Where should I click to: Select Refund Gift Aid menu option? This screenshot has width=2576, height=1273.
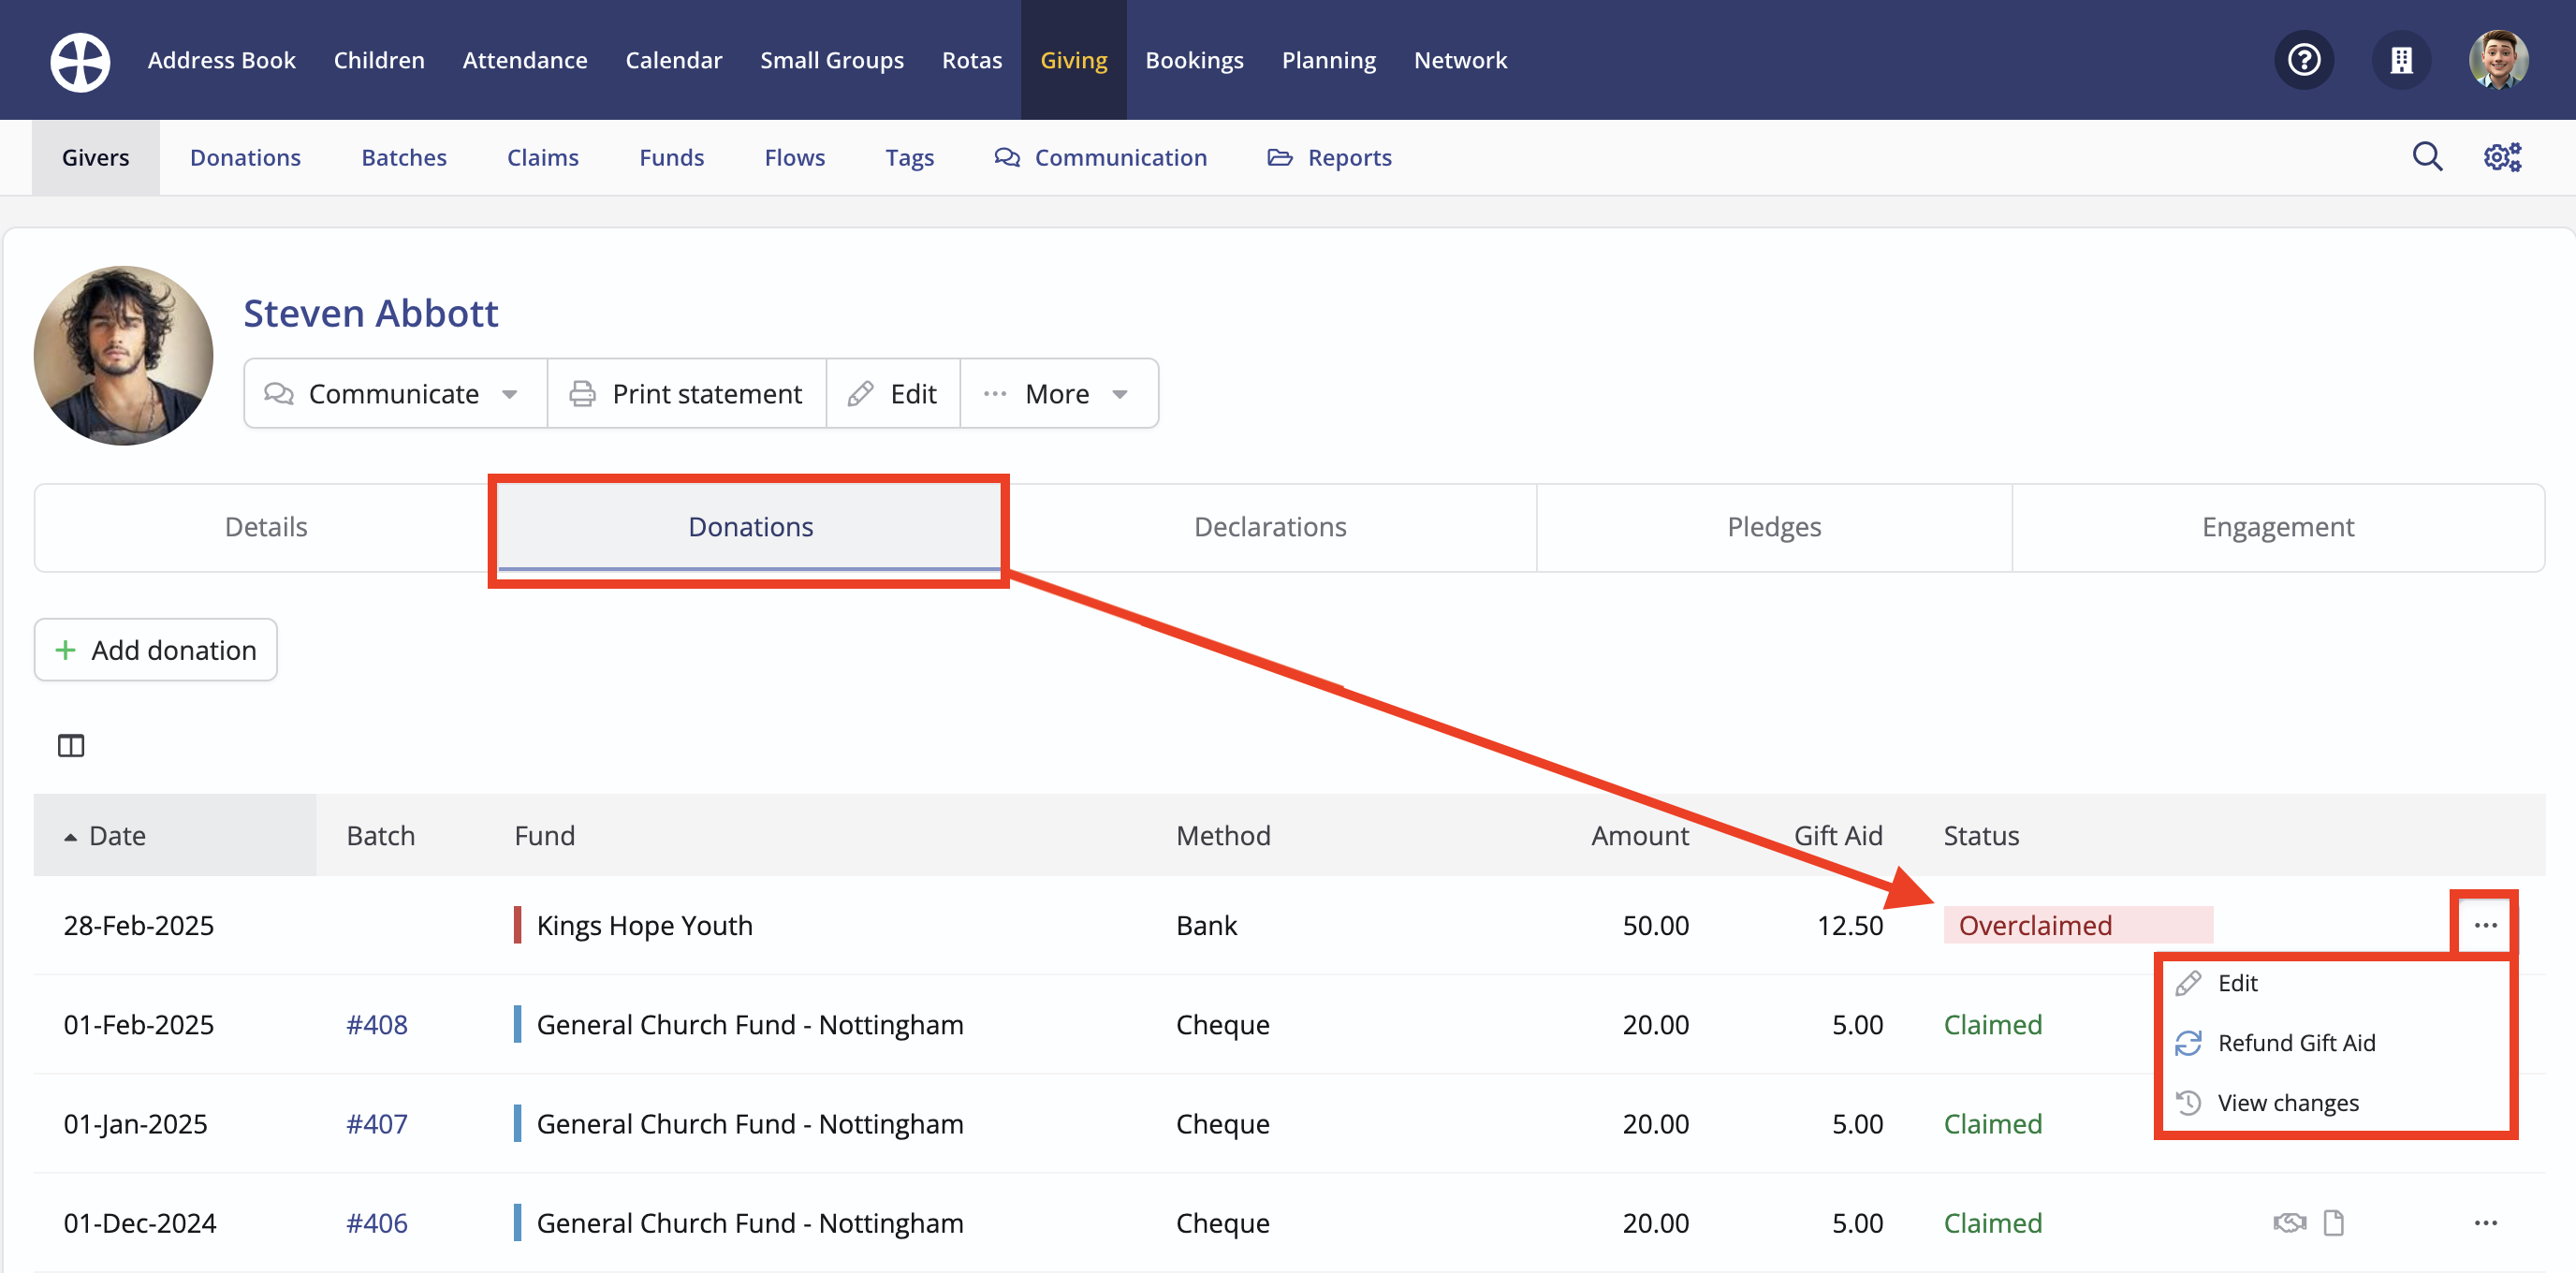(x=2295, y=1043)
